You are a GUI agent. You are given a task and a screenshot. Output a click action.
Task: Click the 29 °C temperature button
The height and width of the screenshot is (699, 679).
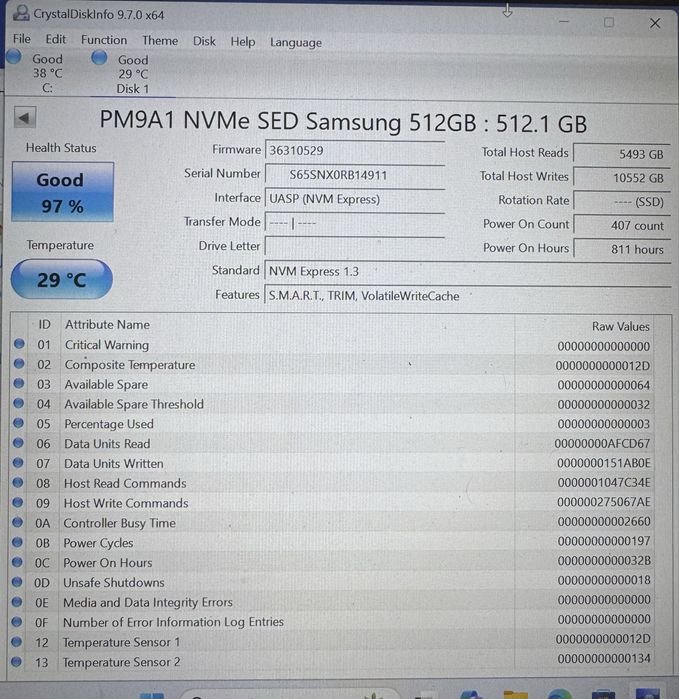coord(62,280)
